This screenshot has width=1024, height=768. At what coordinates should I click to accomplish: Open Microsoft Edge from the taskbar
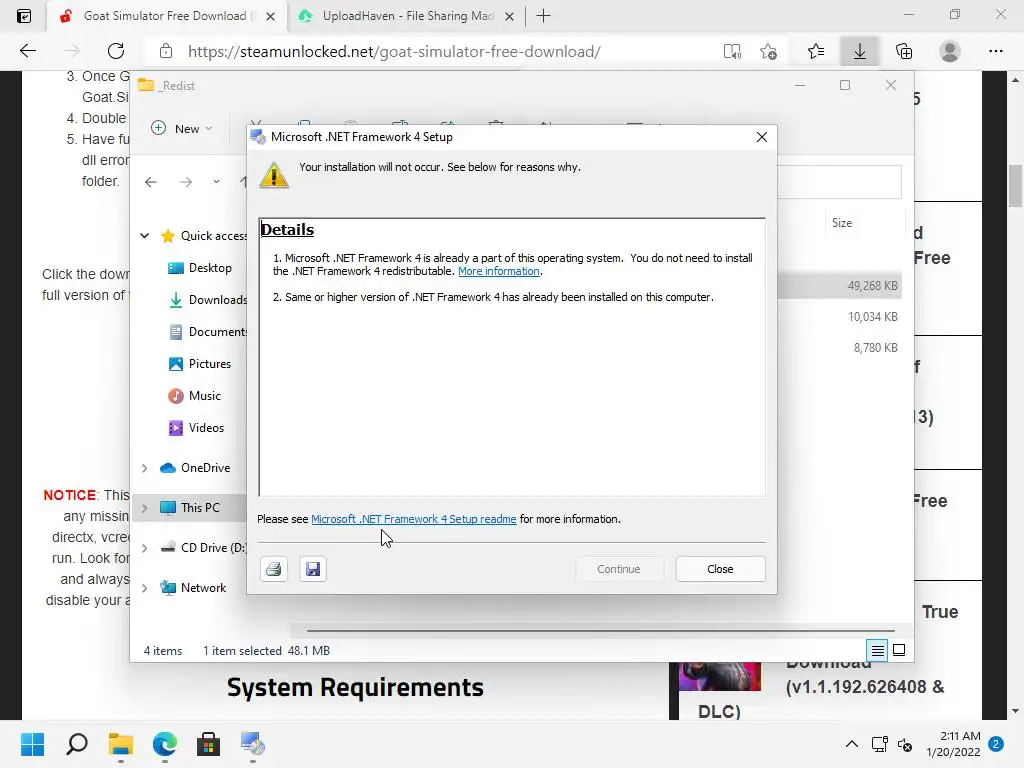coord(165,744)
